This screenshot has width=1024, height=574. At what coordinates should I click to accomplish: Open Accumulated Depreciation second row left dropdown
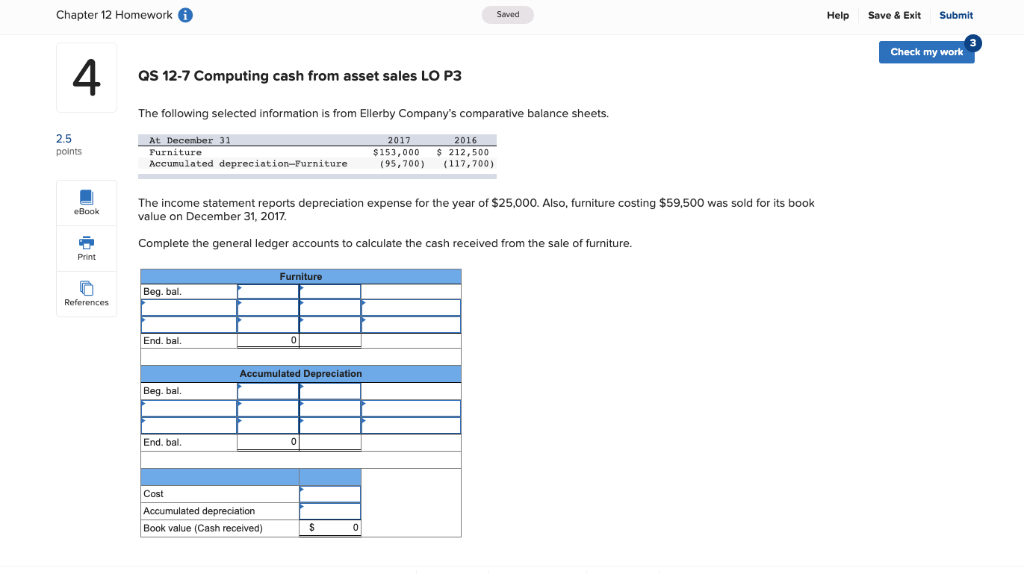click(x=189, y=408)
